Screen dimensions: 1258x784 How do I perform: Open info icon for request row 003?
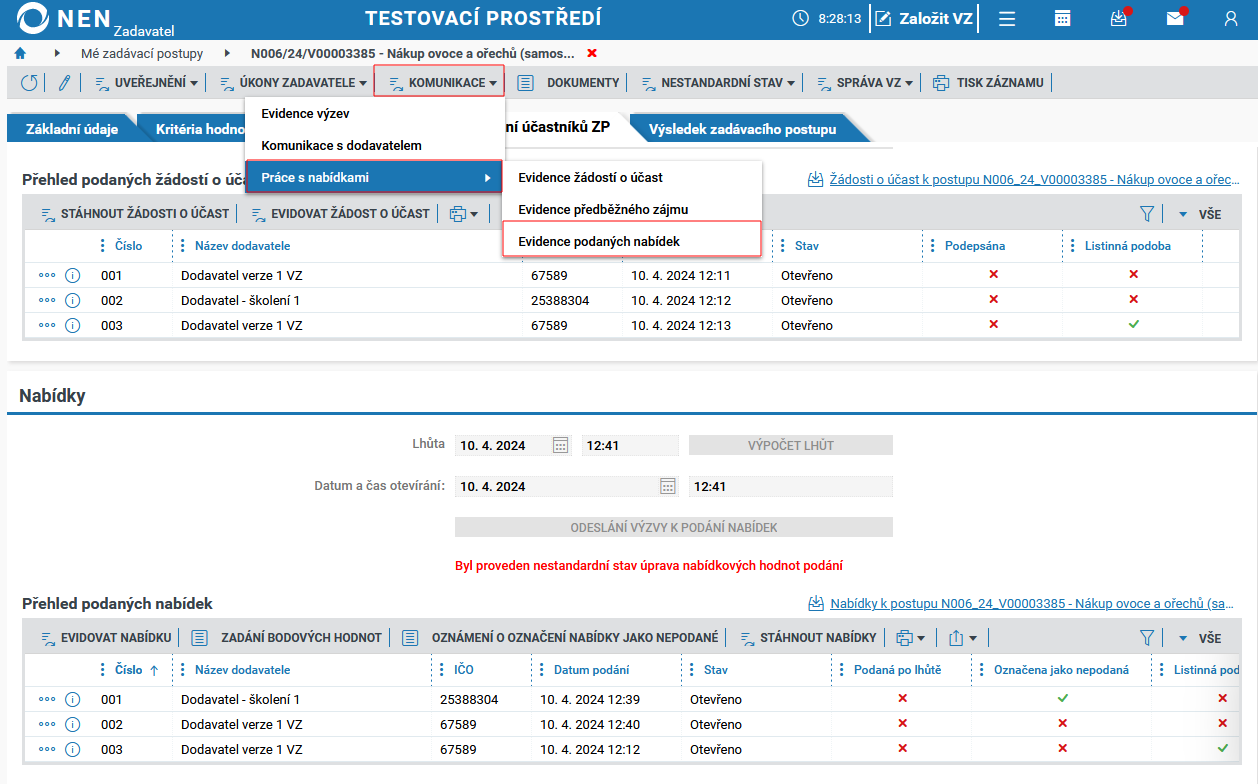[x=72, y=325]
